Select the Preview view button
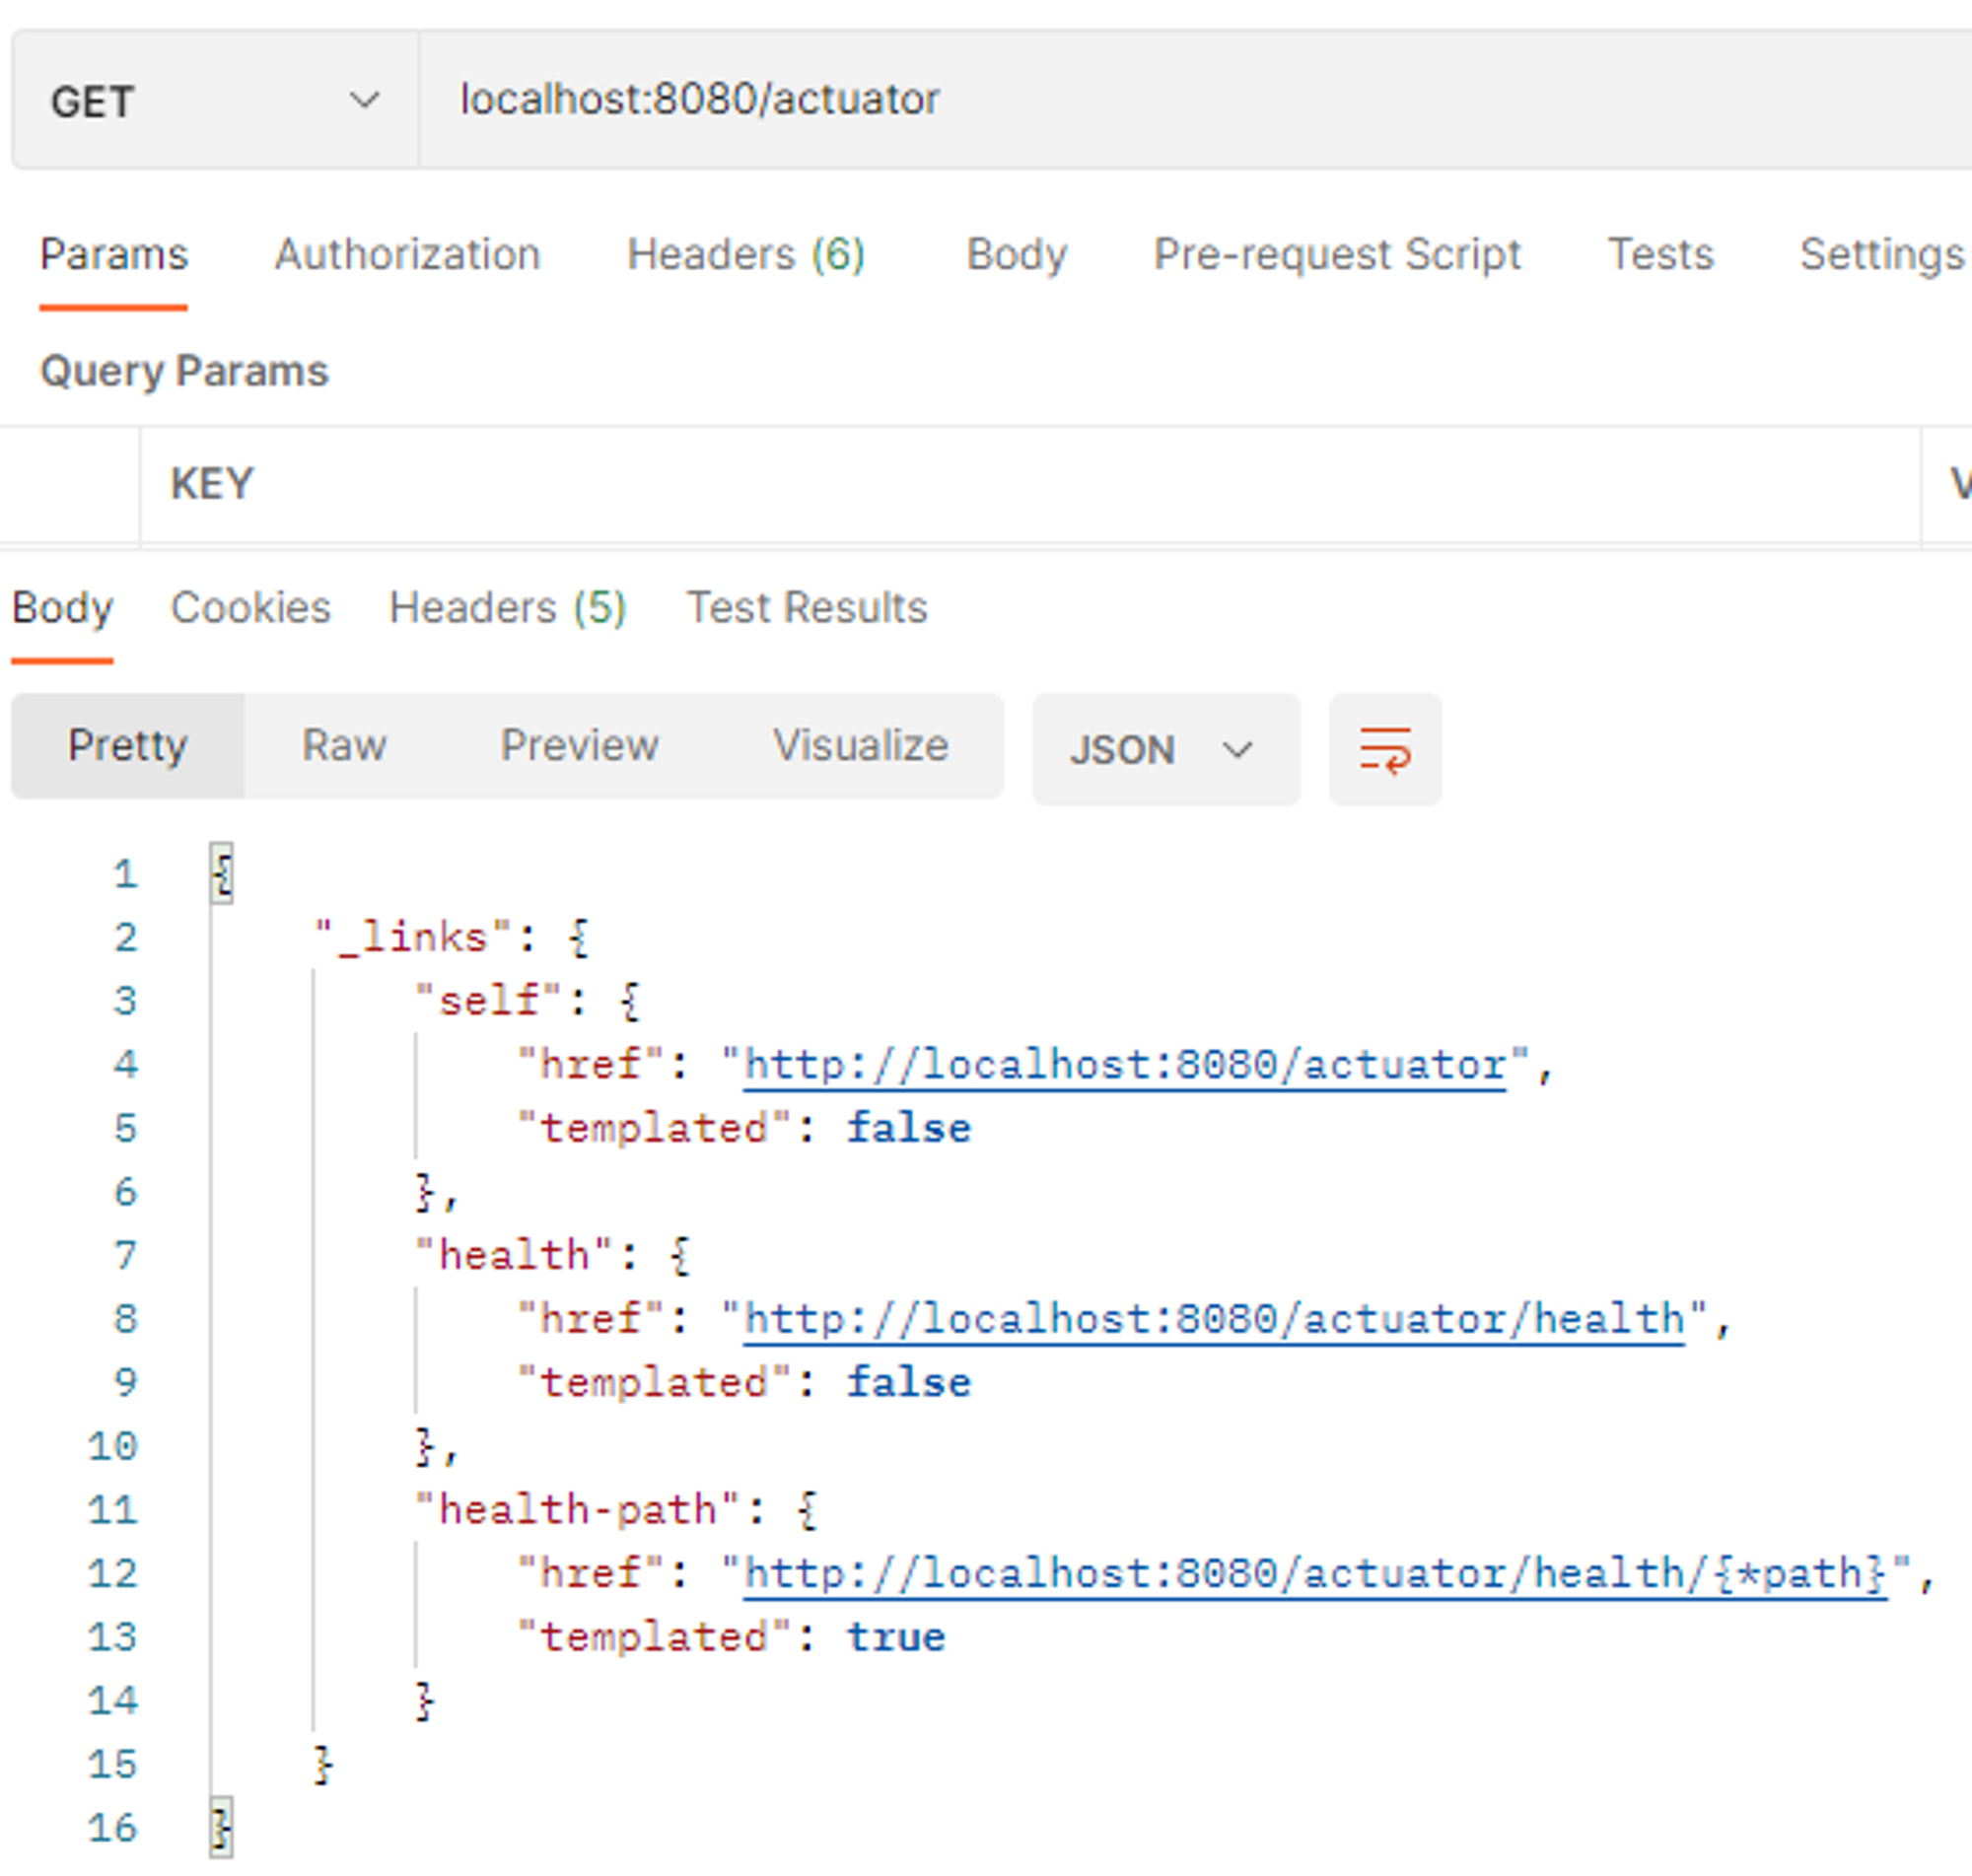 tap(579, 745)
